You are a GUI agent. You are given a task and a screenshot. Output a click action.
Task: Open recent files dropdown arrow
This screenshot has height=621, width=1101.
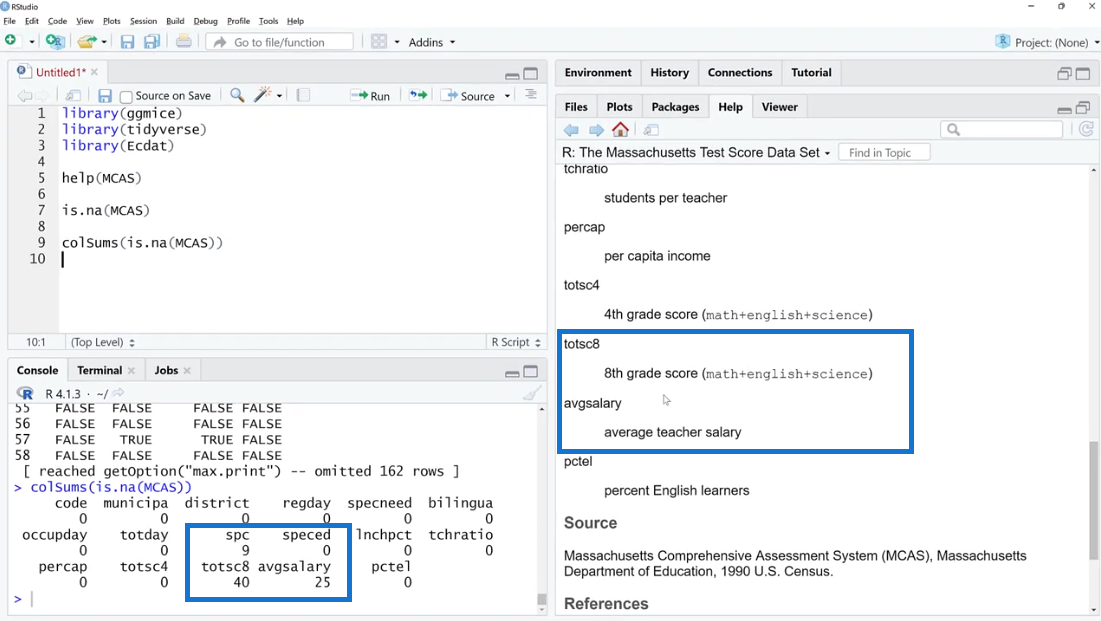(x=104, y=42)
